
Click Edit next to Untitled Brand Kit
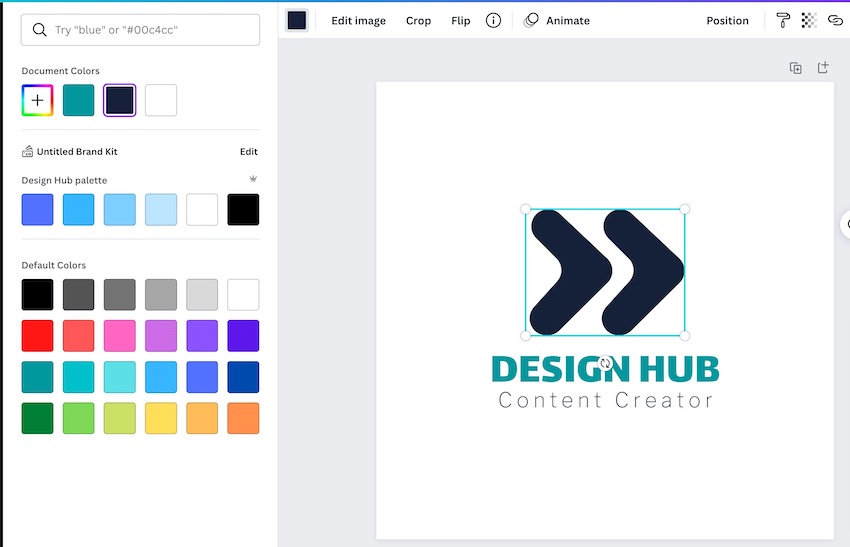coord(249,151)
